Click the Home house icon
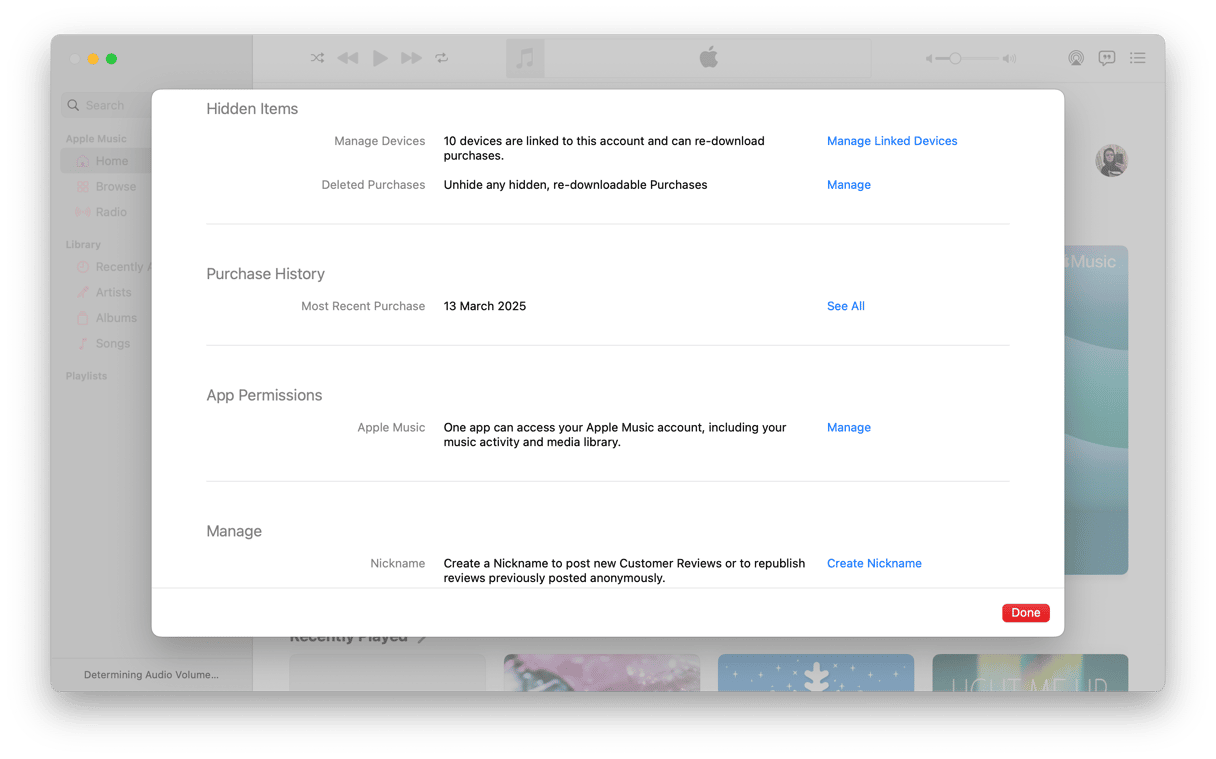Image resolution: width=1216 pixels, height=759 pixels. click(x=83, y=161)
